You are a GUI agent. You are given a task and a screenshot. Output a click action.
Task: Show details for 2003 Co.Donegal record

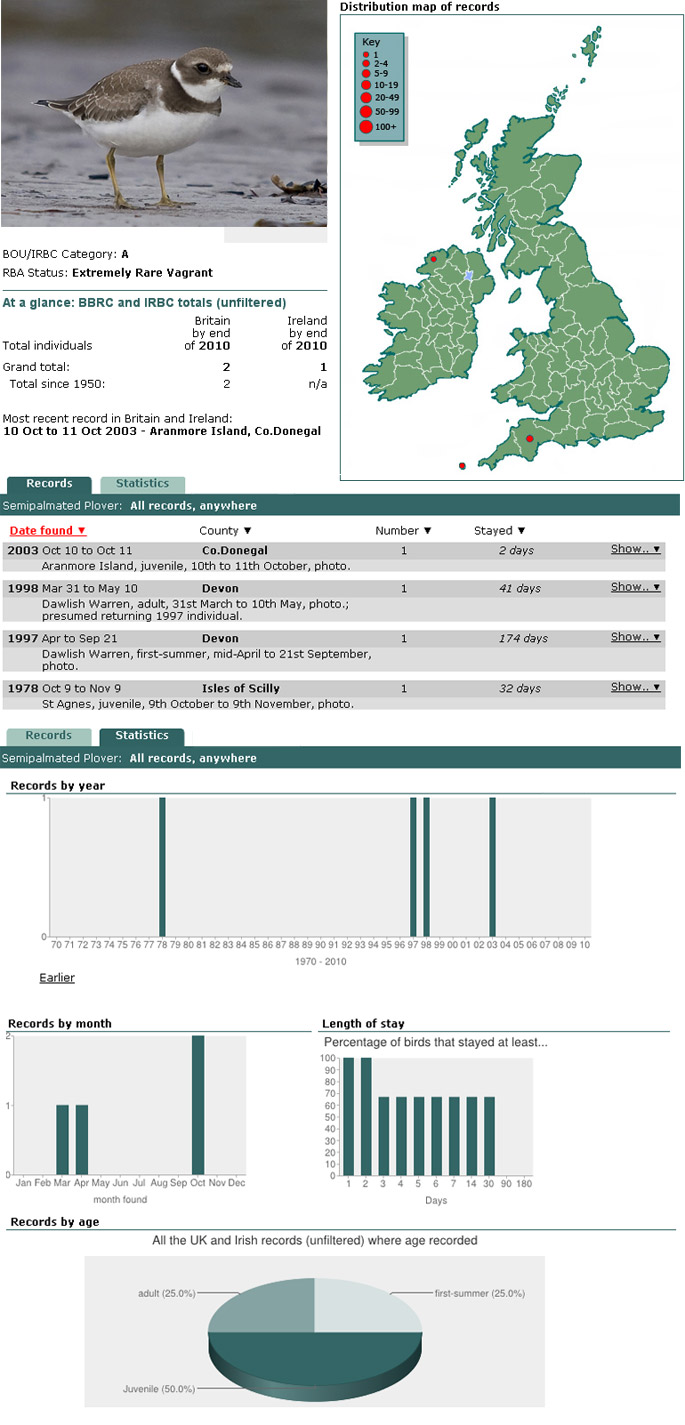[636, 550]
